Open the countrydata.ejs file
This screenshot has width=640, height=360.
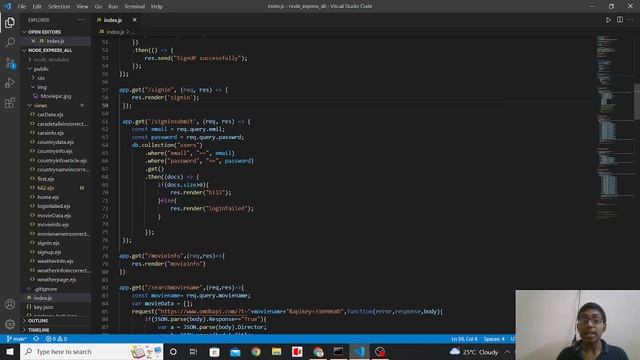pos(55,142)
